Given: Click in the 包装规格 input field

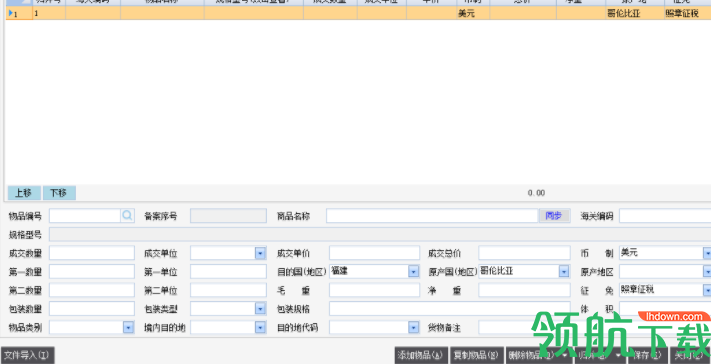Looking at the screenshot, I should tap(449, 309).
